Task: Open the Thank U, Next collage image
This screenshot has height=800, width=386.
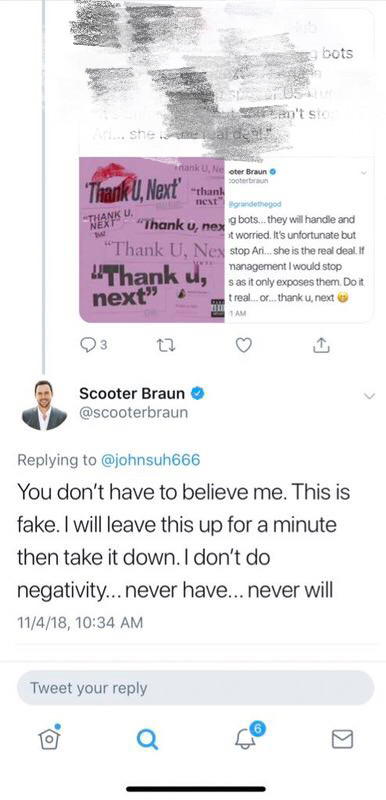Action: pyautogui.click(x=152, y=240)
